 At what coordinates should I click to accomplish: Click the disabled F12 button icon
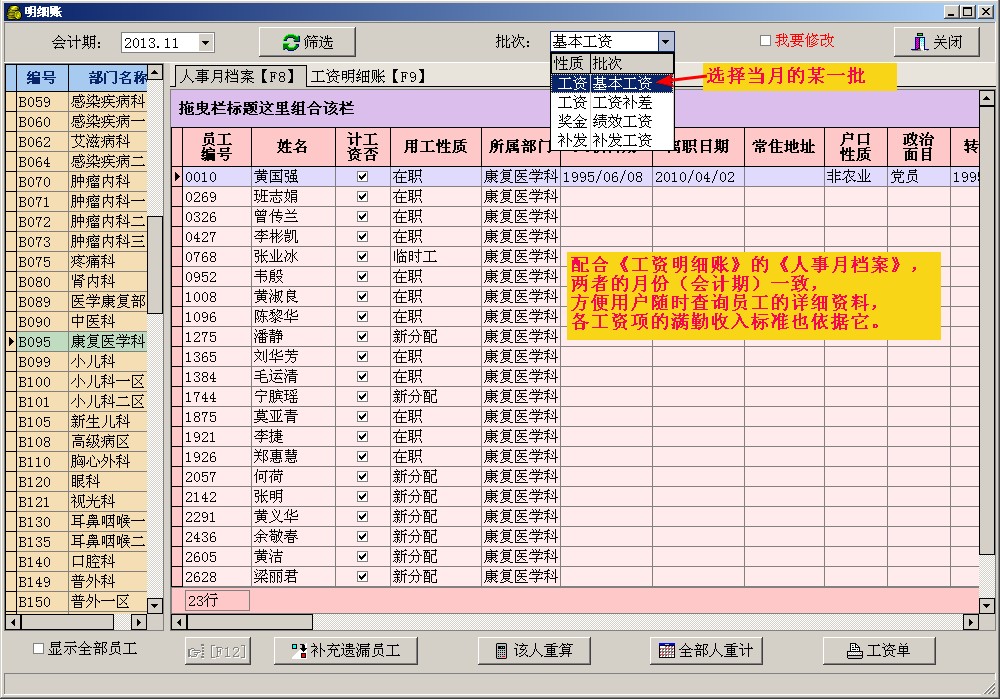[x=196, y=651]
